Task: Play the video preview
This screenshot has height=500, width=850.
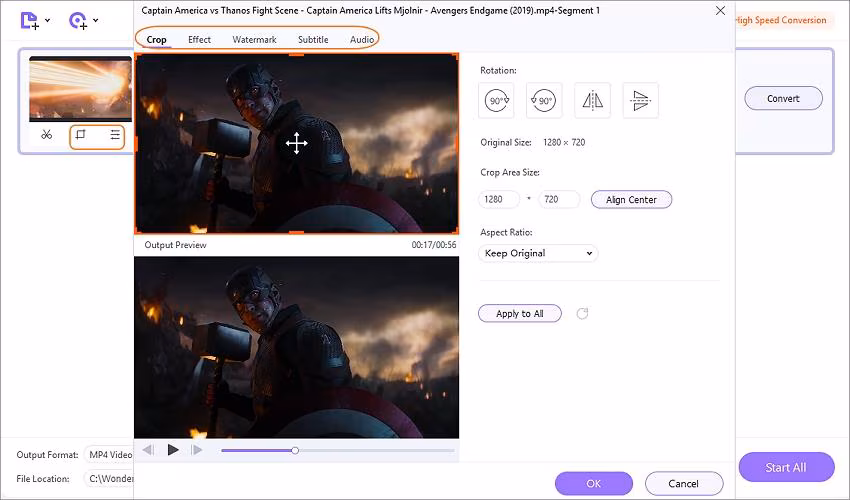Action: pos(173,450)
